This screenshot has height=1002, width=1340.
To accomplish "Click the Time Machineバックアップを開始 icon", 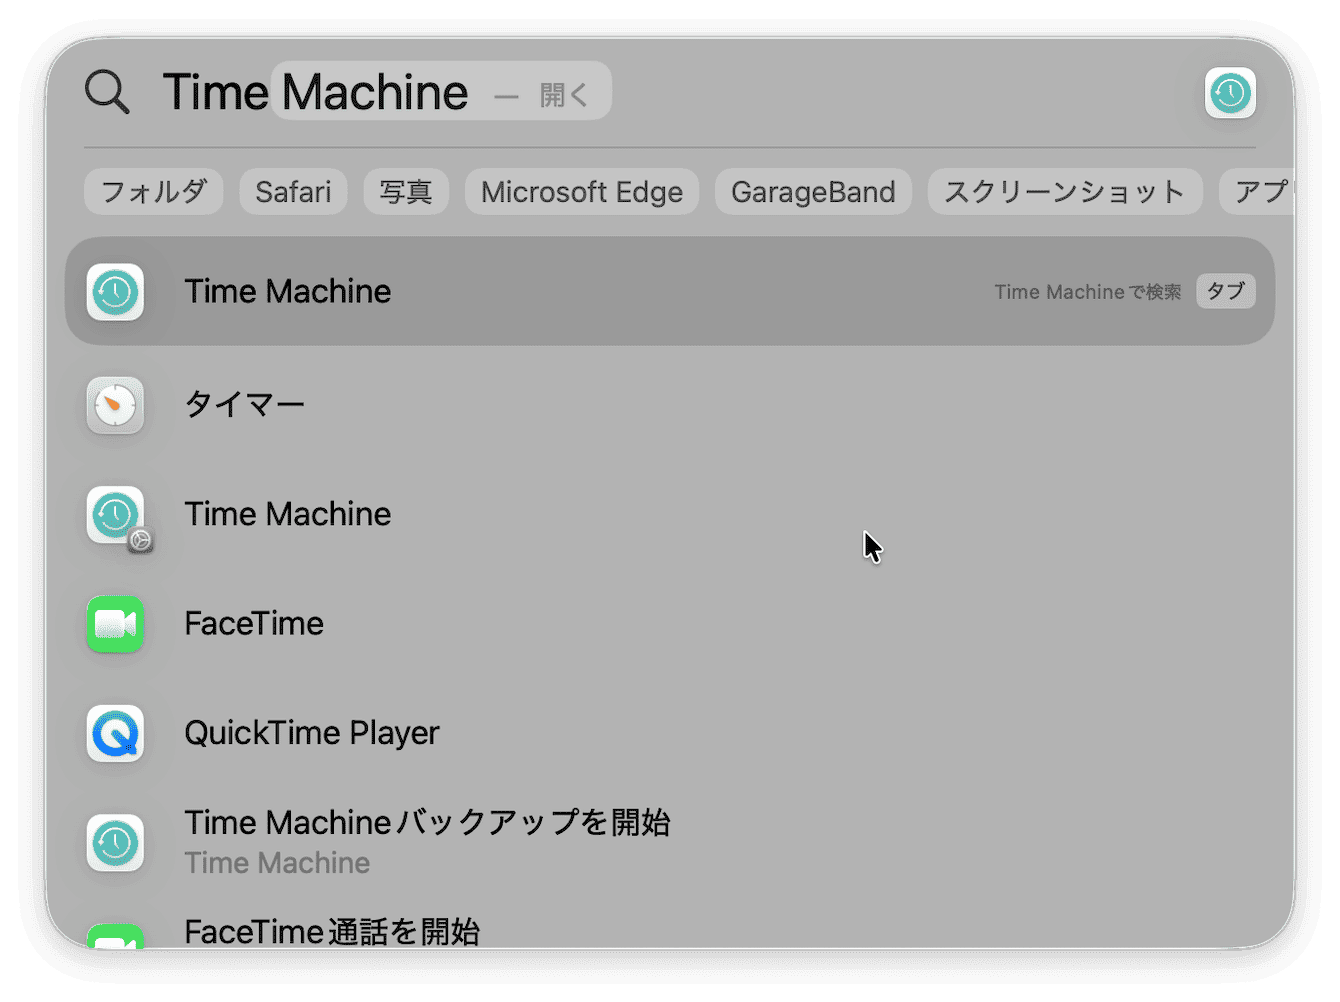I will coord(115,843).
